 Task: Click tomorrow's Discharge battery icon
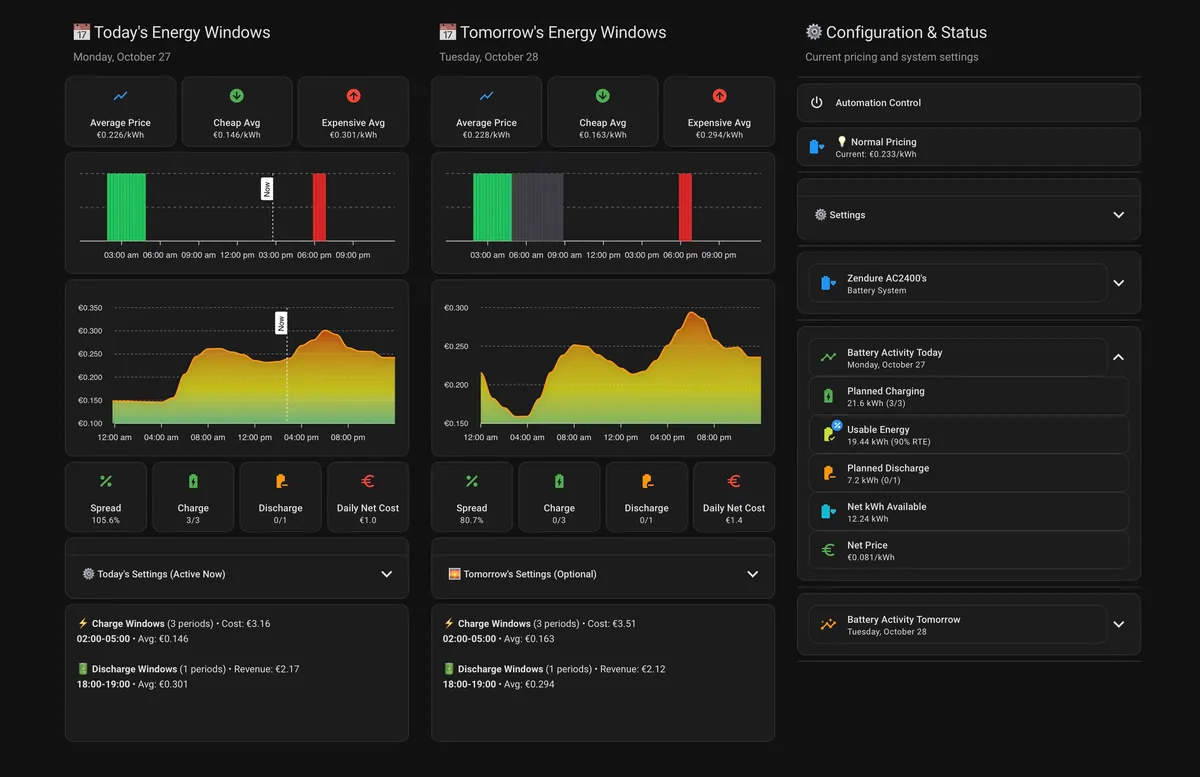(647, 481)
